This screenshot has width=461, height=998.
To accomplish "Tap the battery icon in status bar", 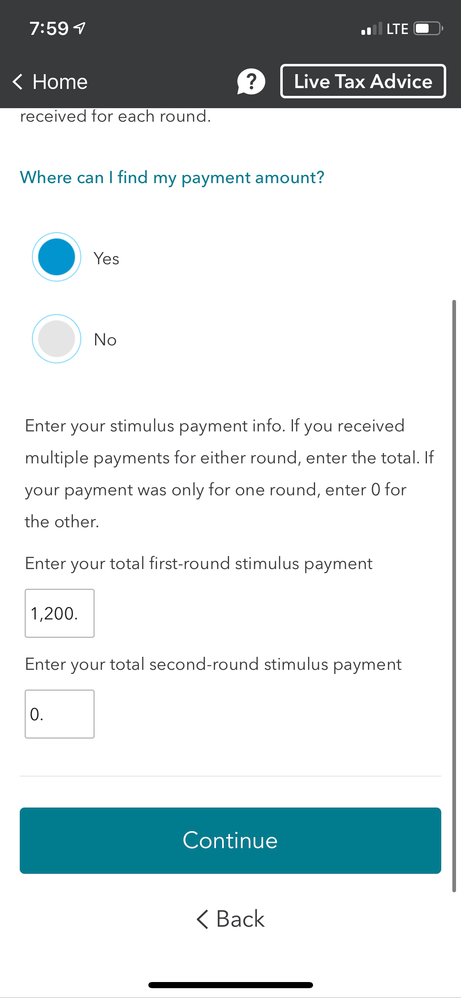I will 428,29.
